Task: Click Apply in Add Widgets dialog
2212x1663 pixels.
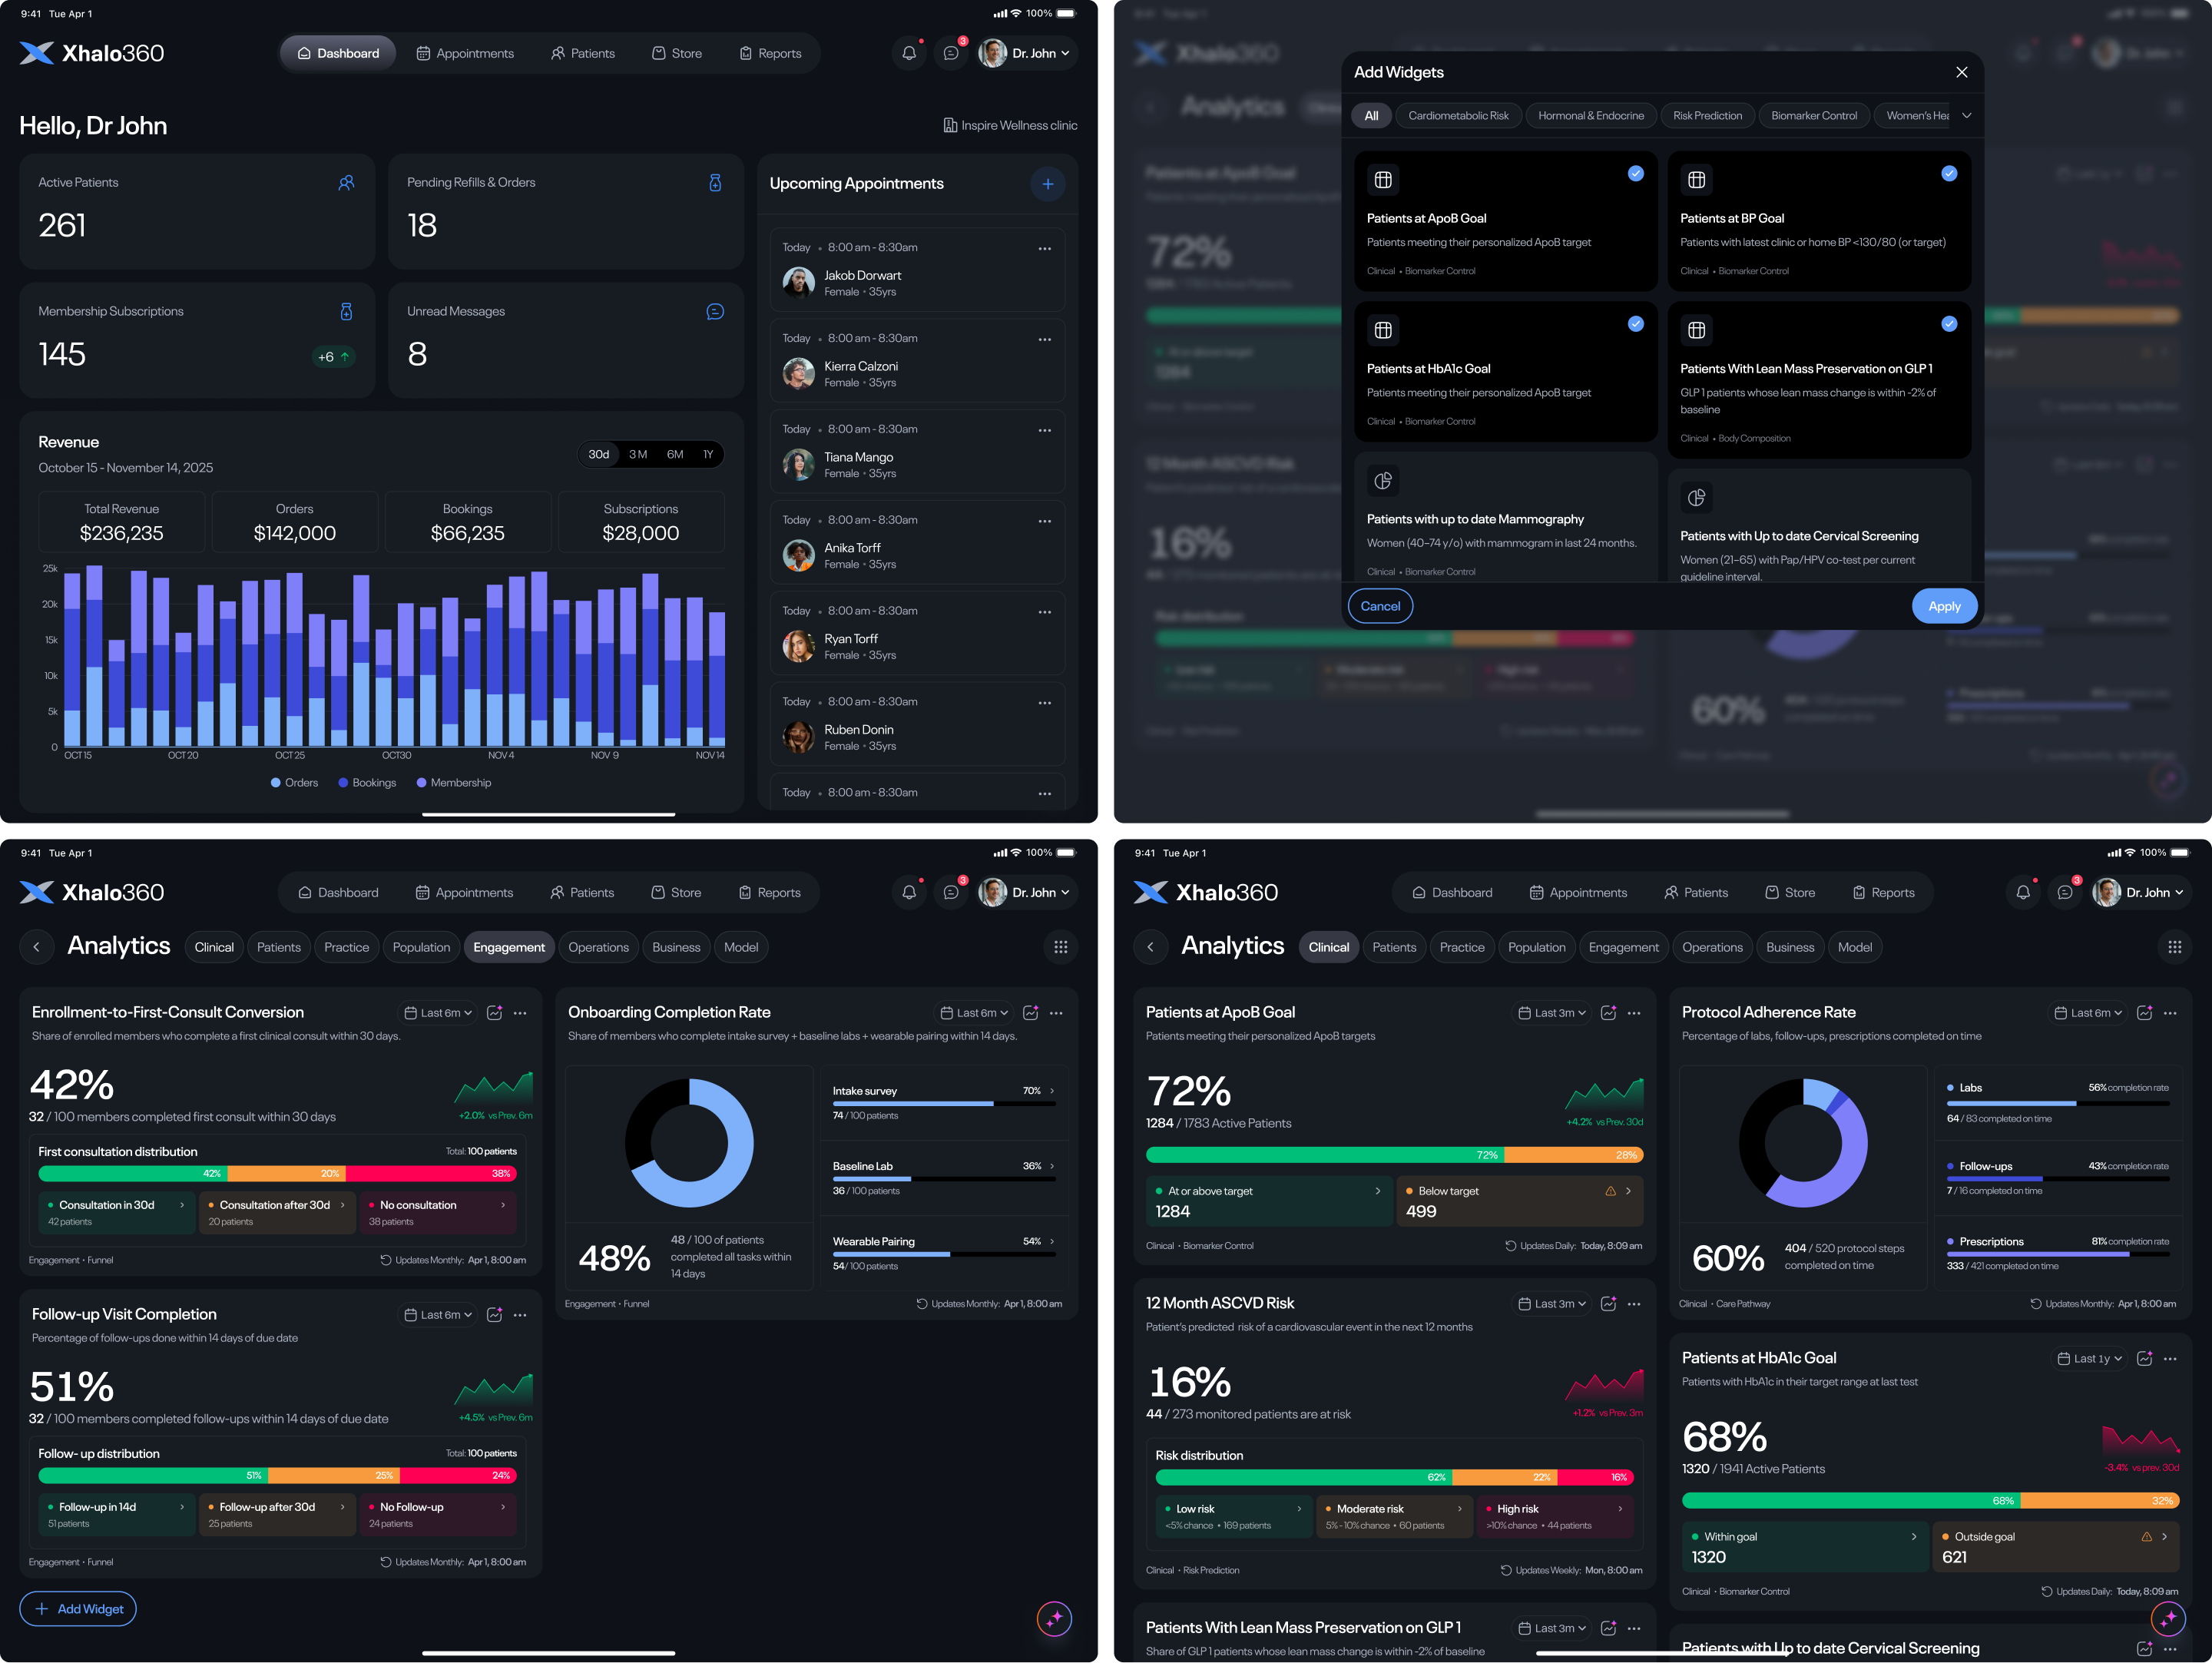Action: [x=1944, y=607]
